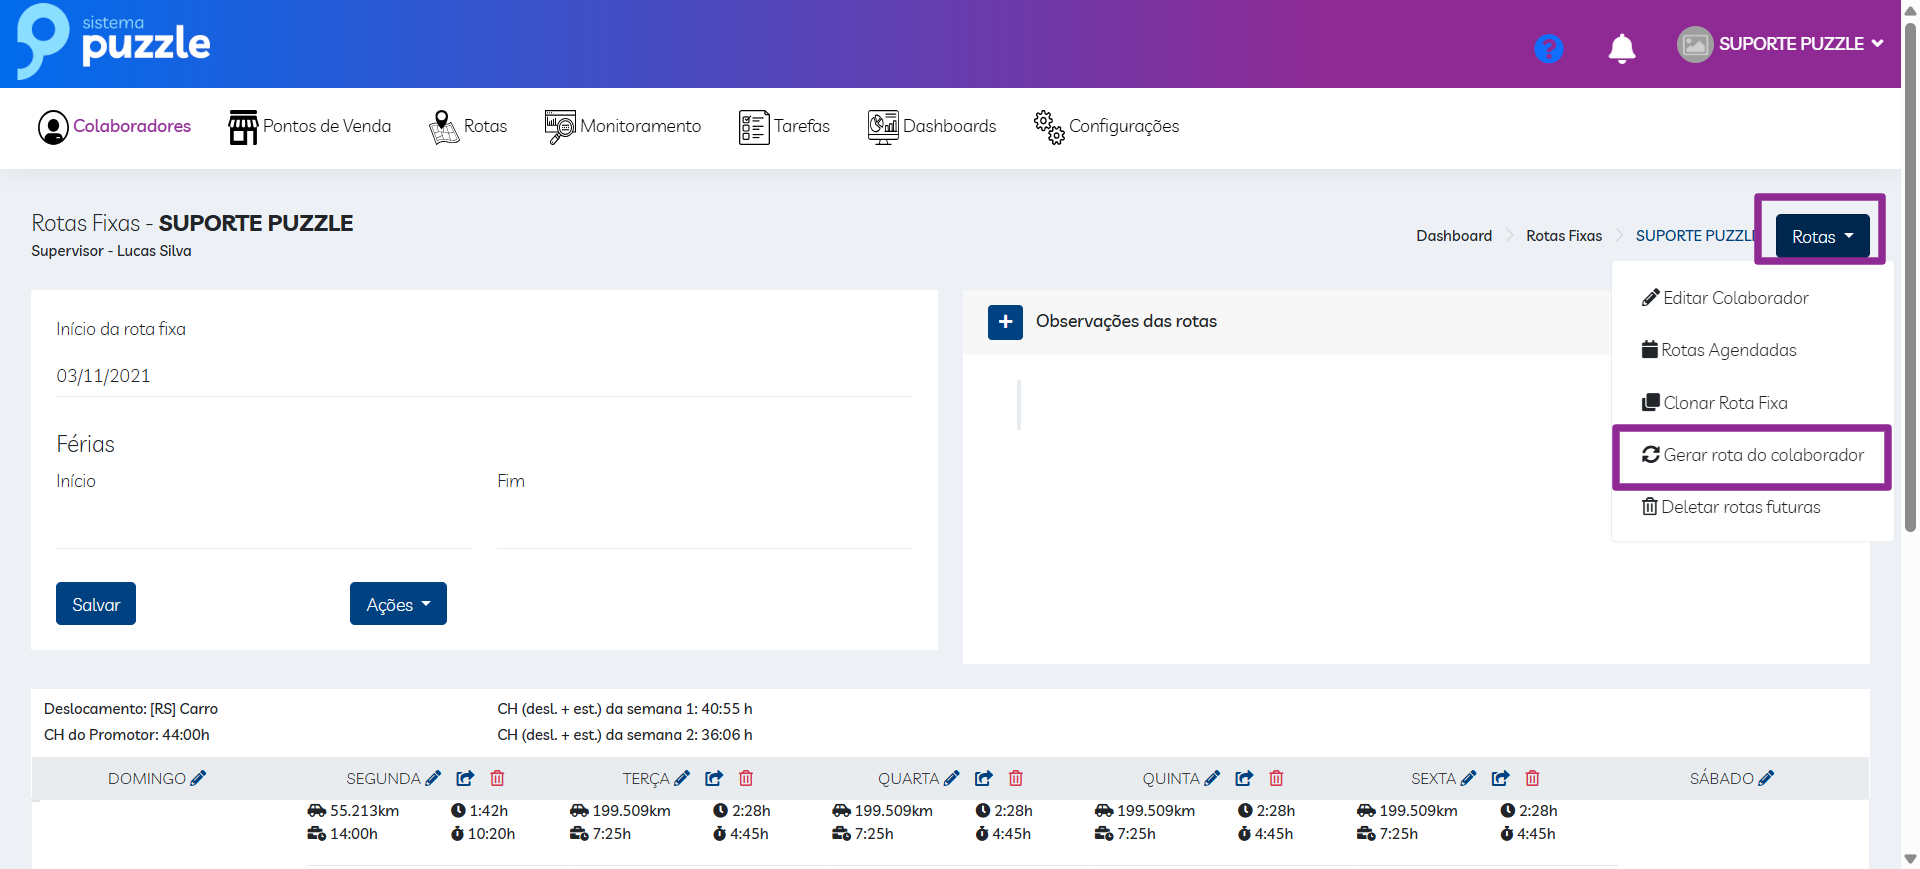Viewport: 1920px width, 869px height.
Task: Click the share icon next to TERÇA
Action: 714,778
